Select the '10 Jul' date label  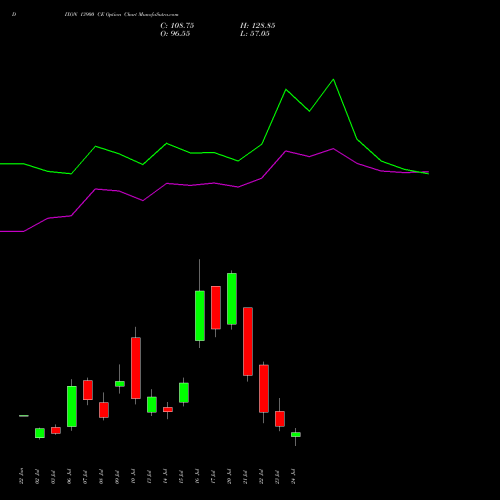click(133, 477)
